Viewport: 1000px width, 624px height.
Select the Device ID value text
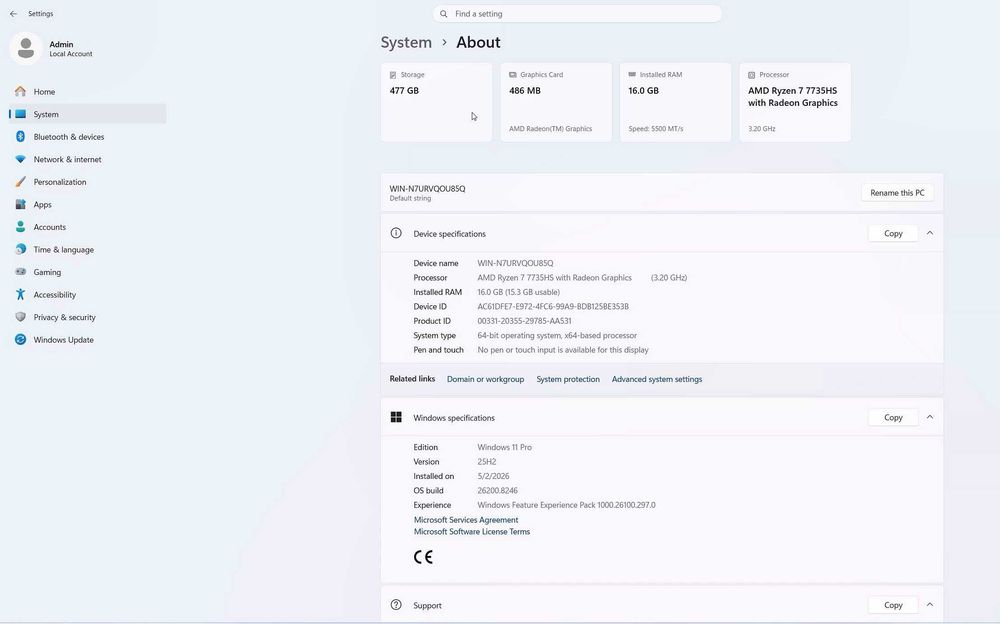click(x=553, y=306)
